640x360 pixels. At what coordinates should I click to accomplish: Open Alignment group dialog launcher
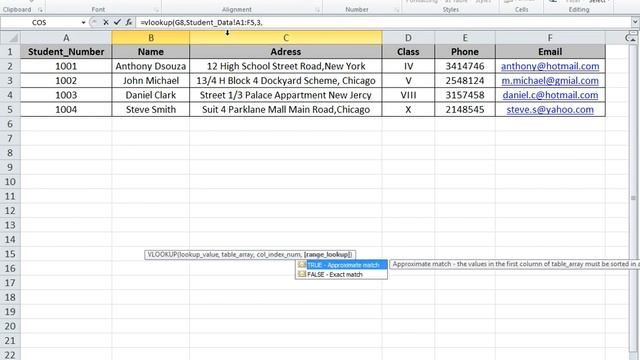pos(318,9)
